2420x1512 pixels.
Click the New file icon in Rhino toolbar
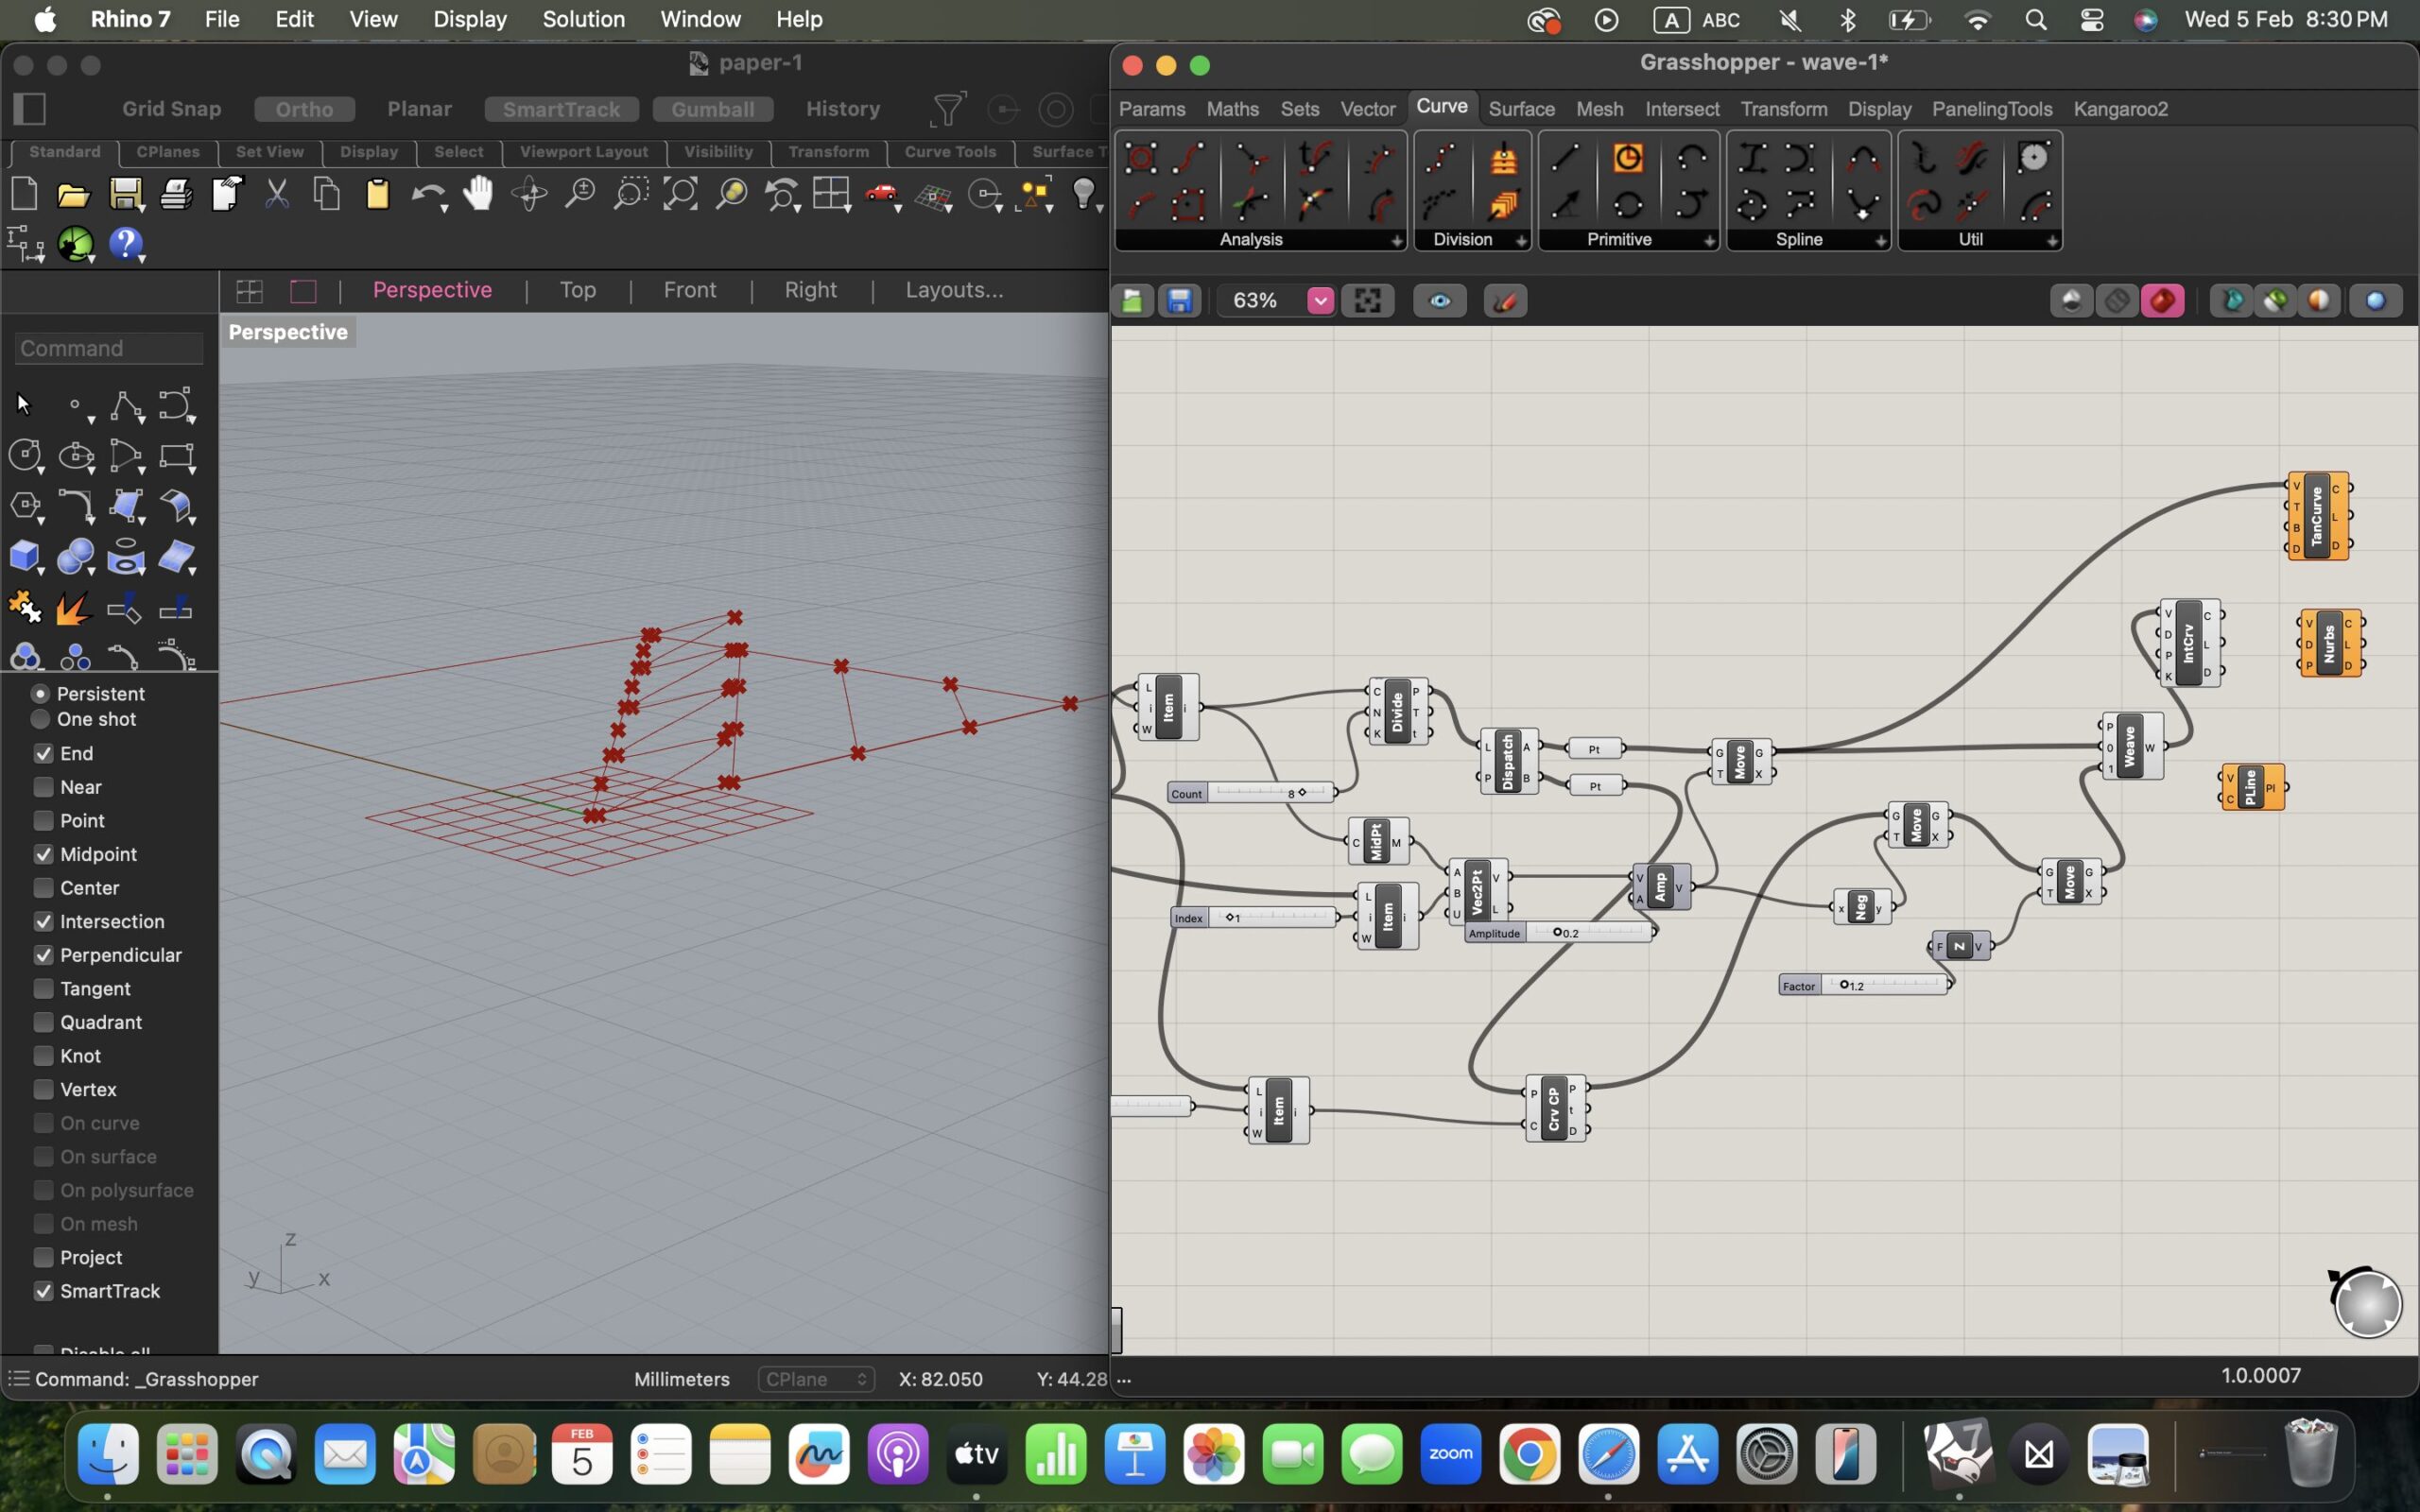(24, 194)
